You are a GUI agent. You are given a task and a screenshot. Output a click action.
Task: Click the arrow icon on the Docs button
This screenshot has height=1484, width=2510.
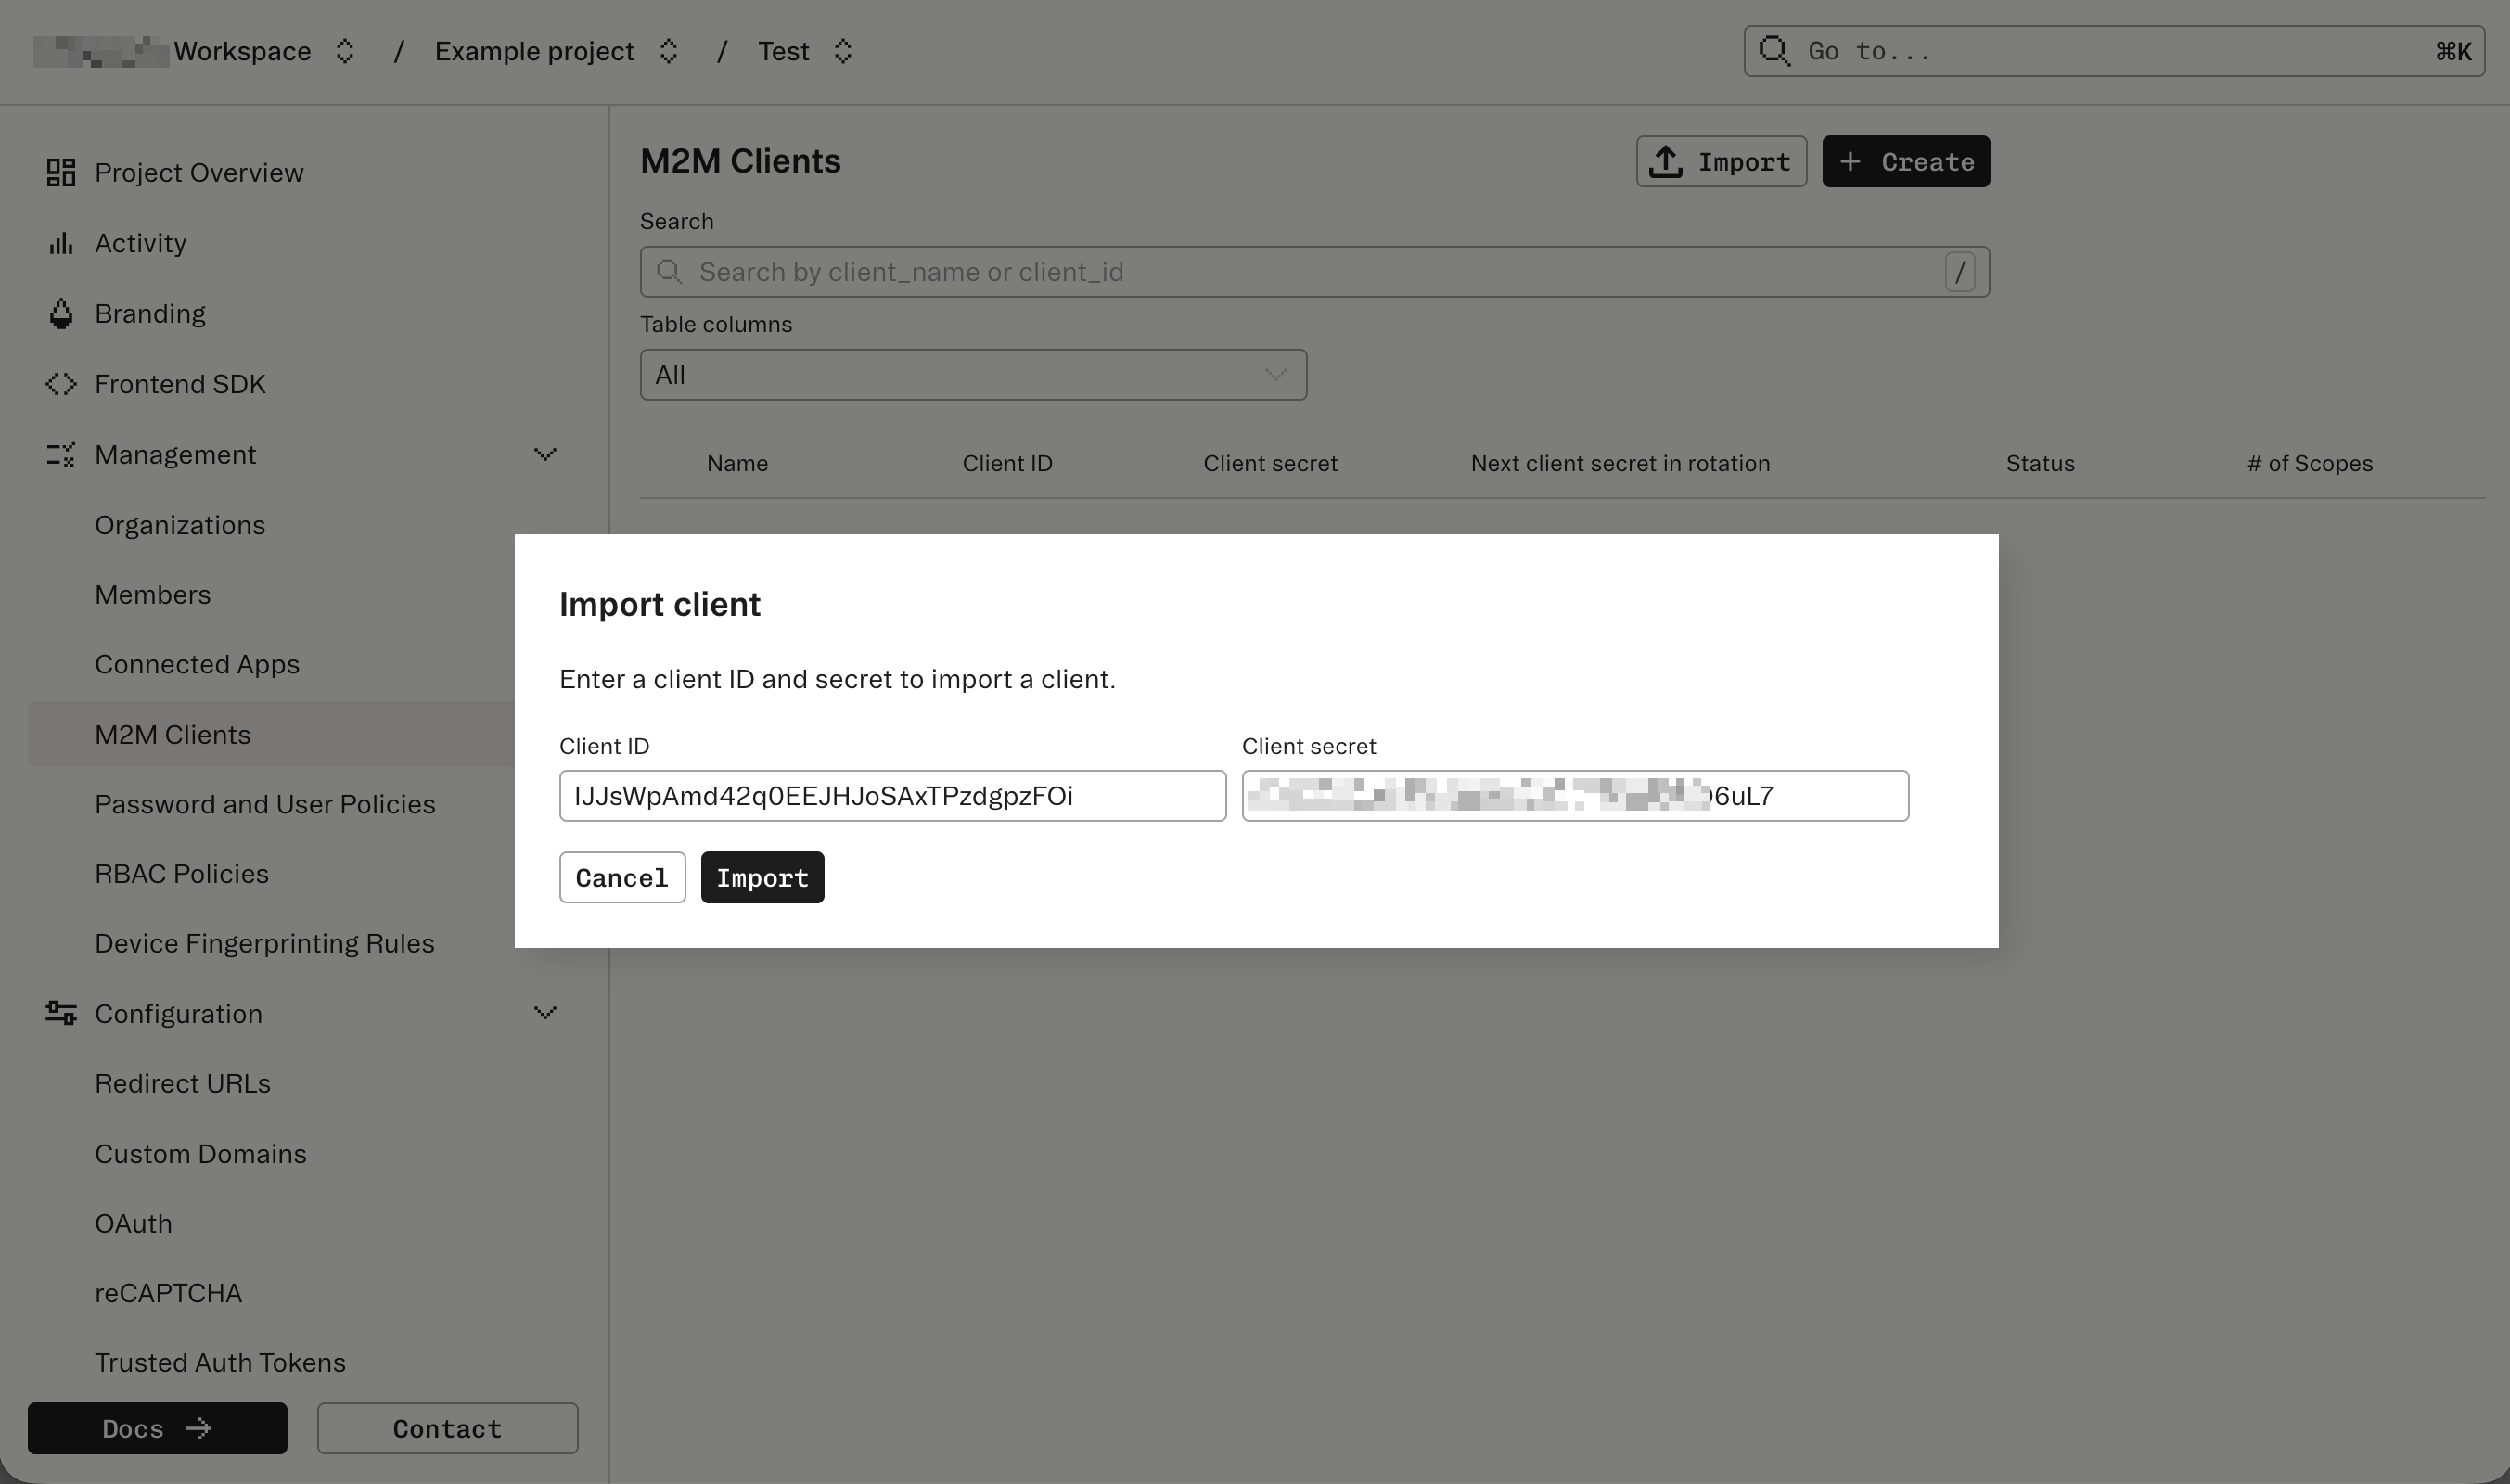tap(200, 1428)
